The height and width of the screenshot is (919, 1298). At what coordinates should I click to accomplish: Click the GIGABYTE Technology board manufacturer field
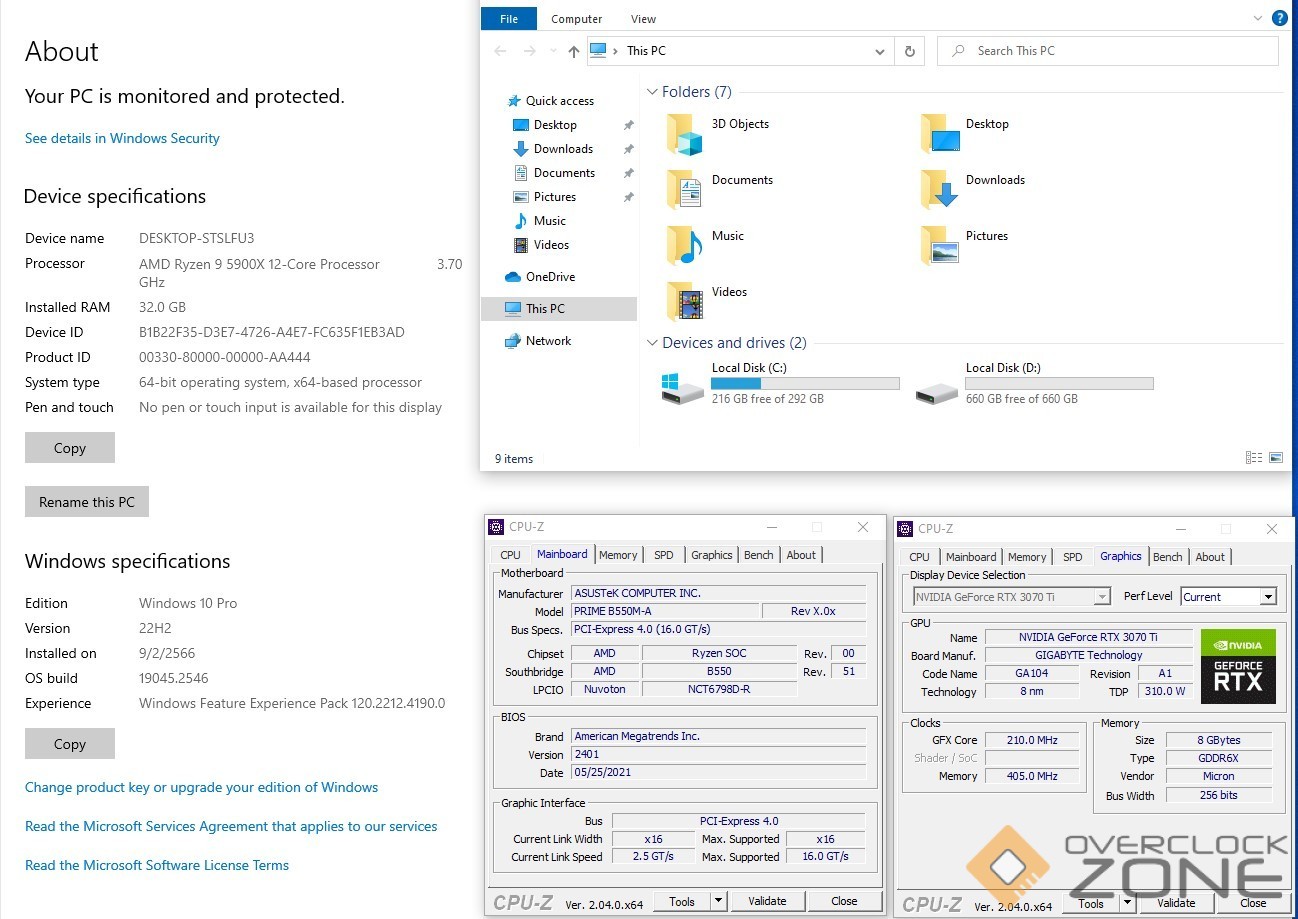pos(1088,655)
